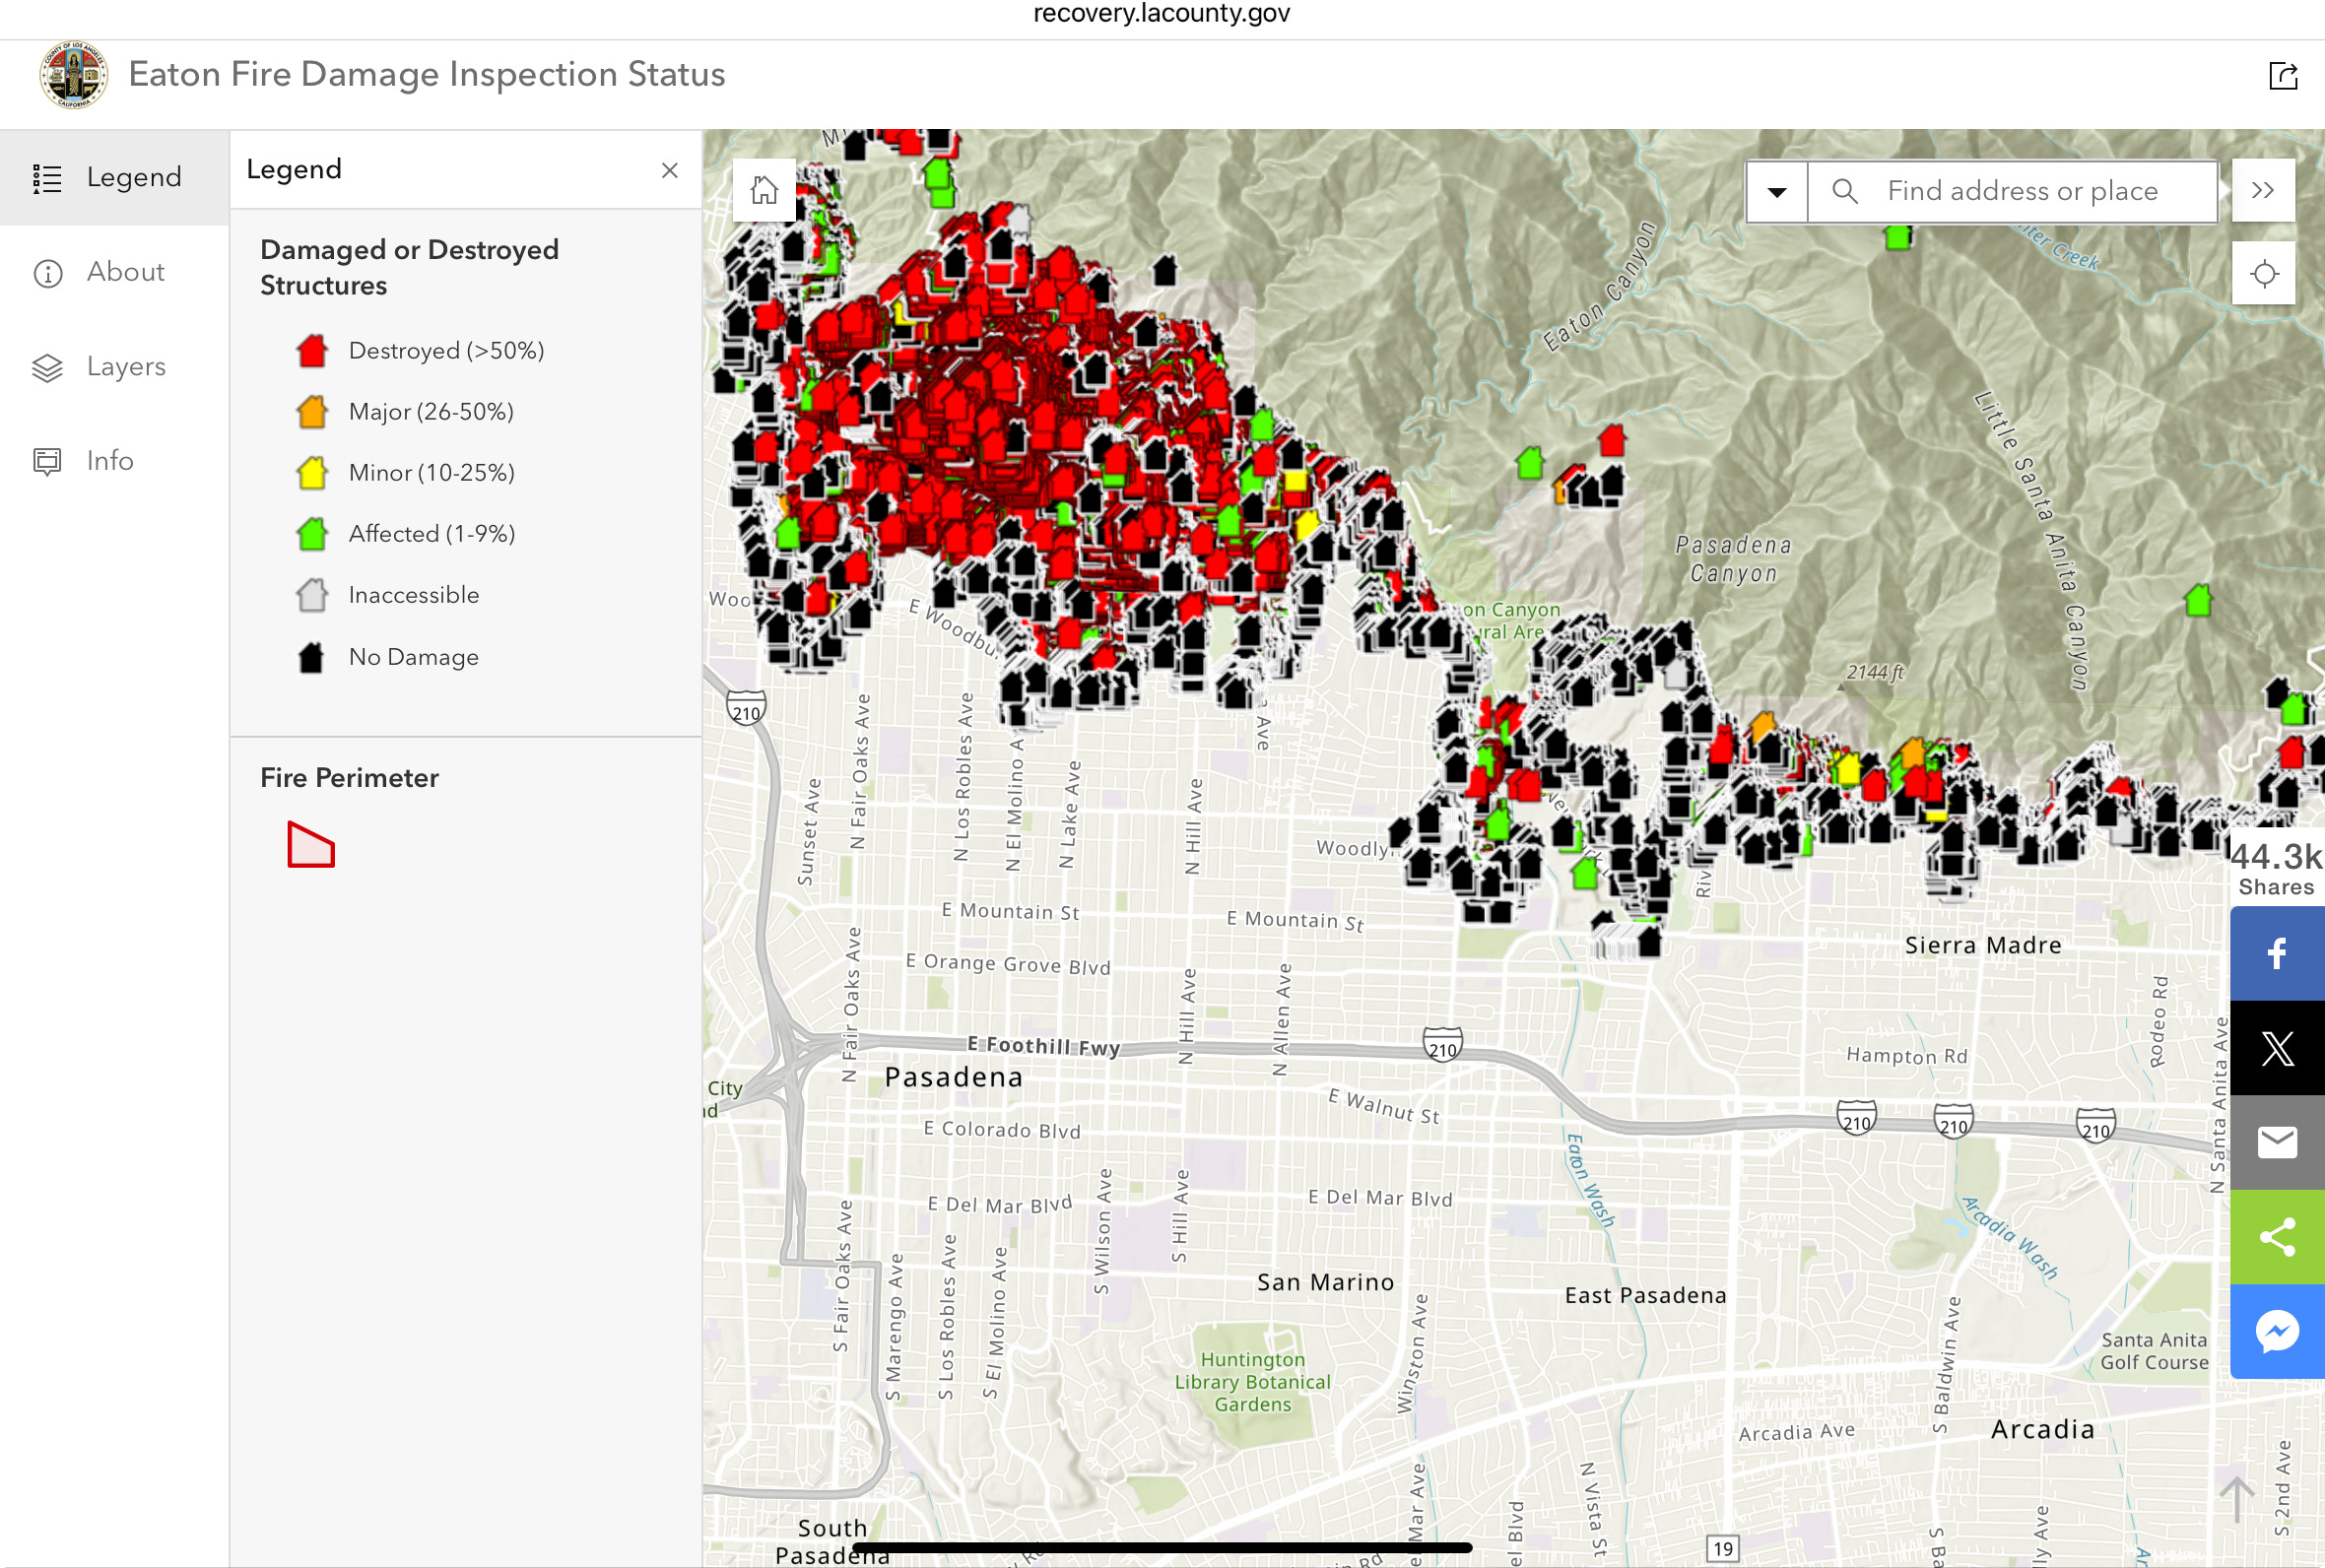Click the export share icon in header
Viewport: 2325px width, 1568px height.
click(x=2283, y=76)
